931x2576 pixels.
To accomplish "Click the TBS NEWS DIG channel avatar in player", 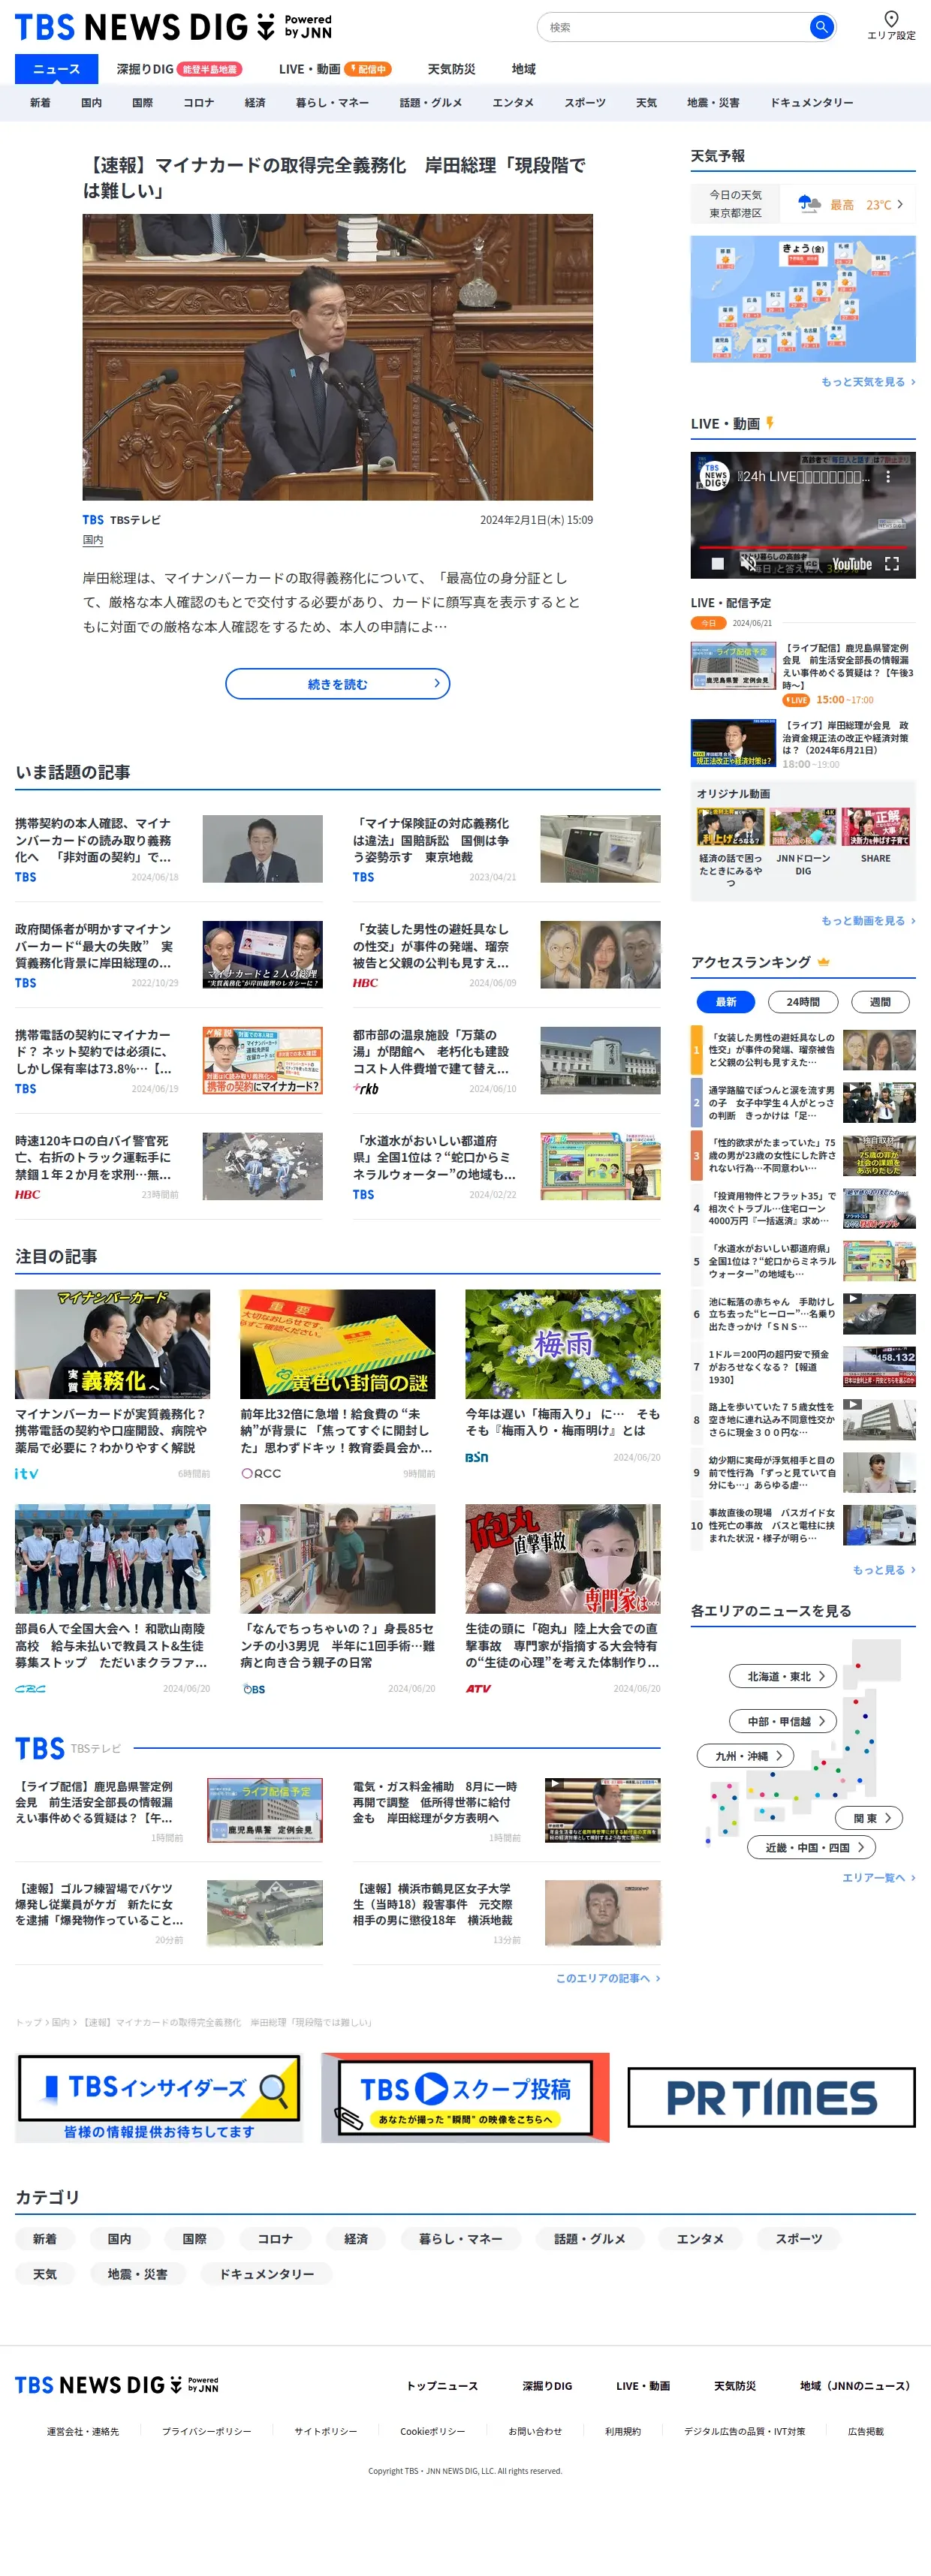I will point(714,476).
